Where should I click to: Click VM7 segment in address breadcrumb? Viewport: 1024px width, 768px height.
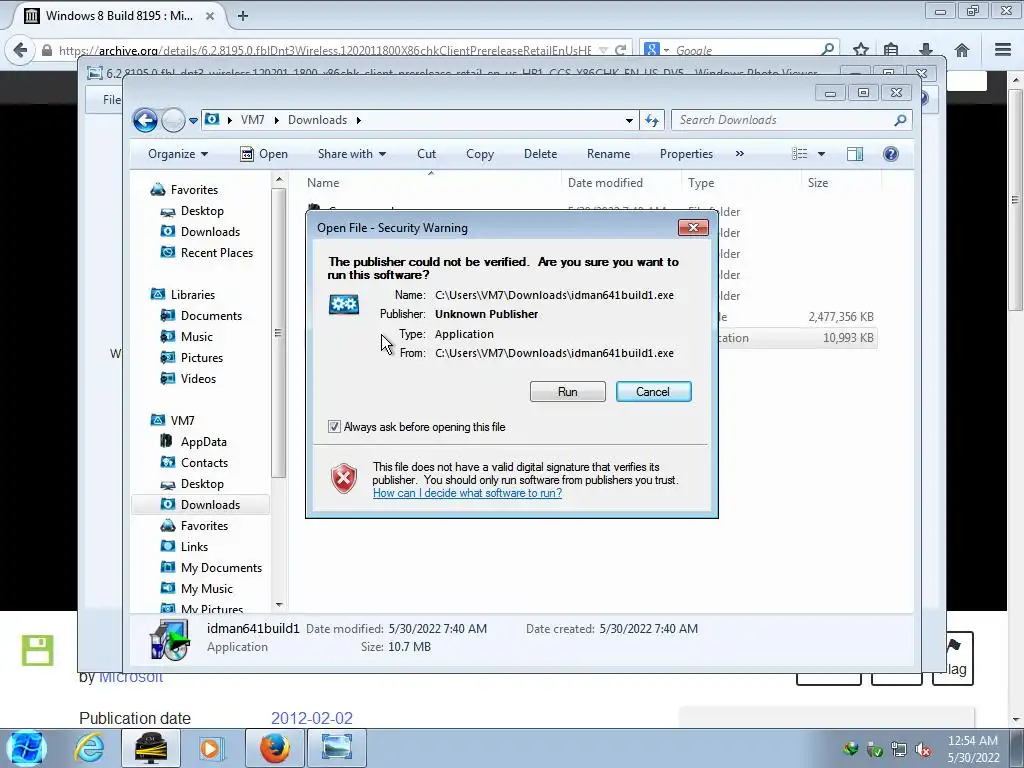(252, 120)
